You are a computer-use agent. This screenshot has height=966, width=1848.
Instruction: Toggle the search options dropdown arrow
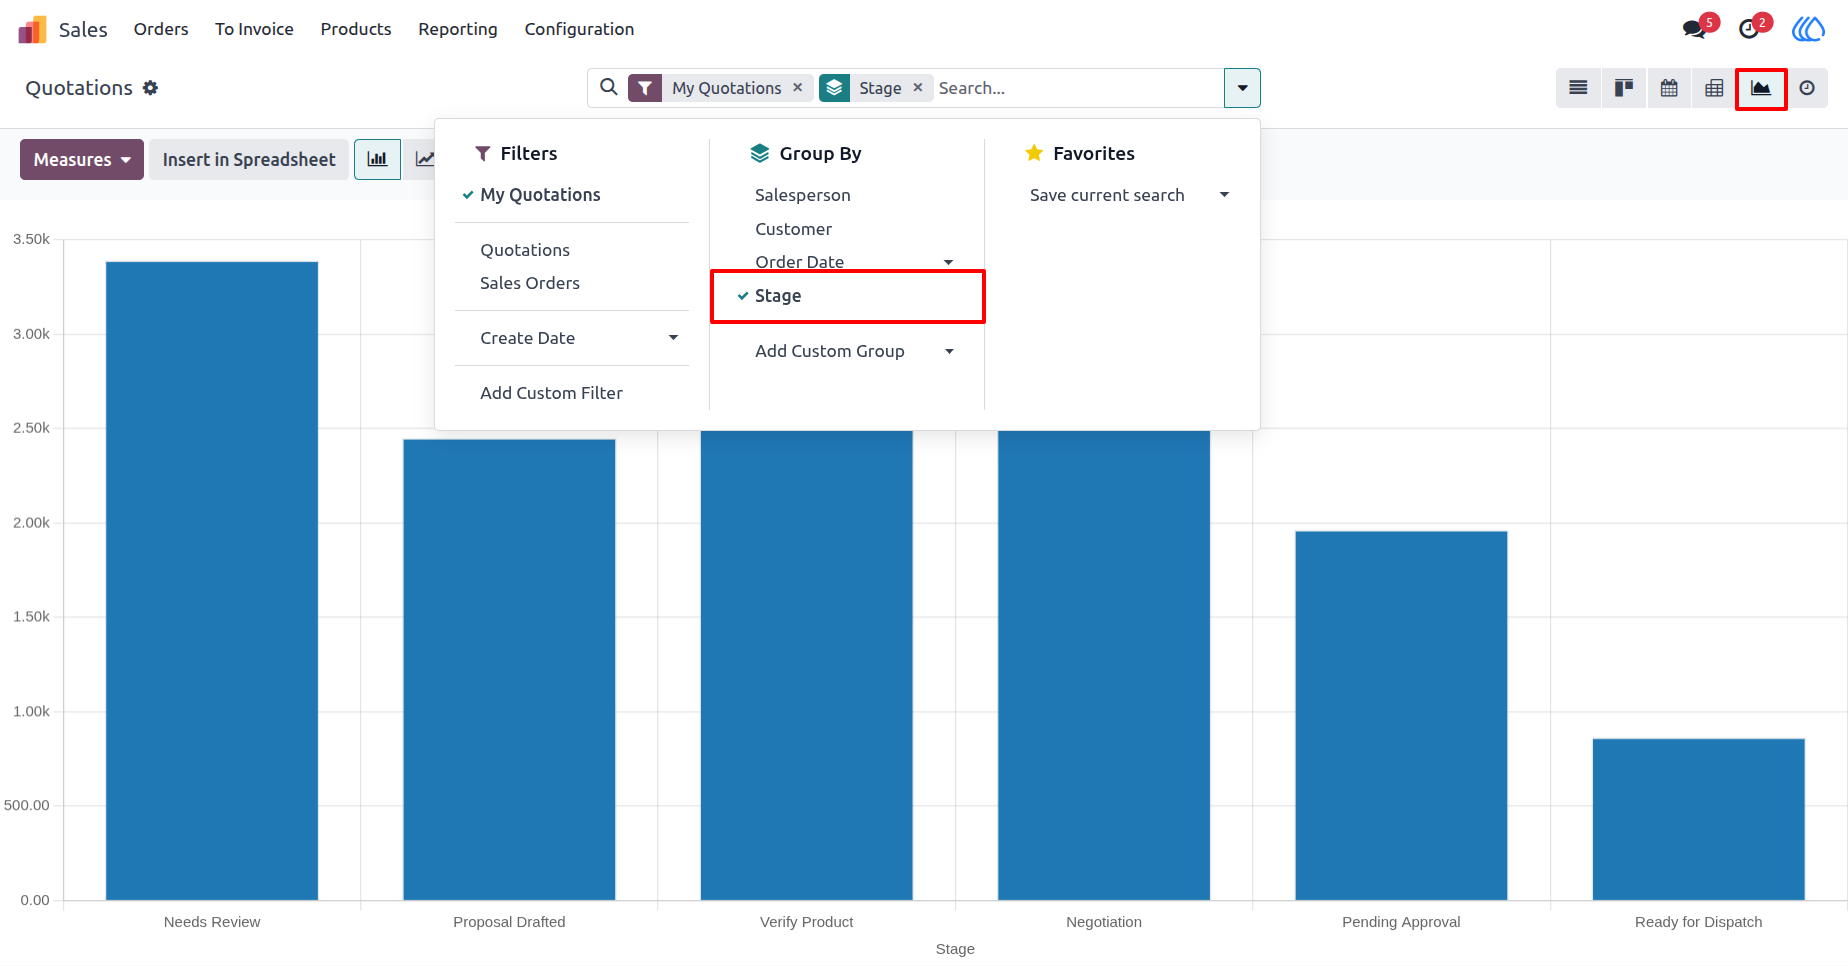click(1242, 88)
